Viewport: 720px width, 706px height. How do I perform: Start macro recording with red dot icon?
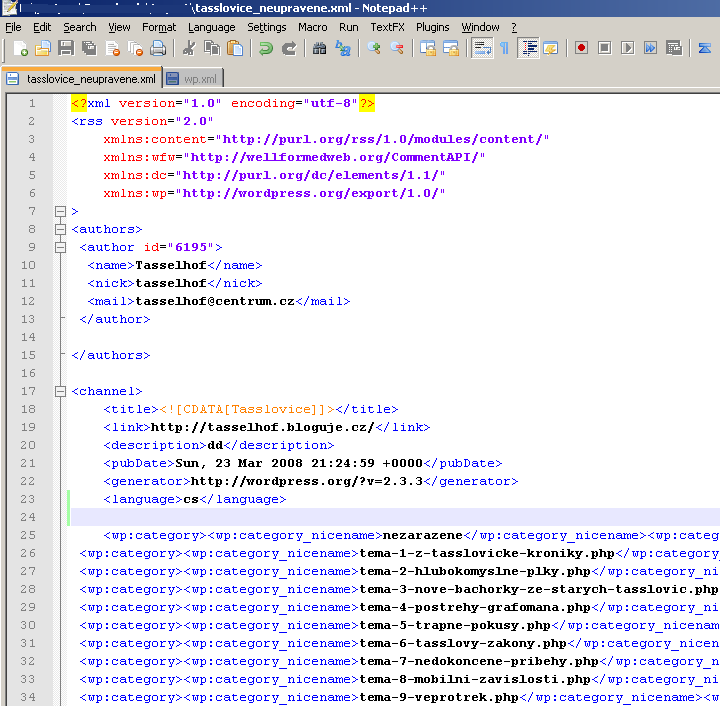click(581, 48)
